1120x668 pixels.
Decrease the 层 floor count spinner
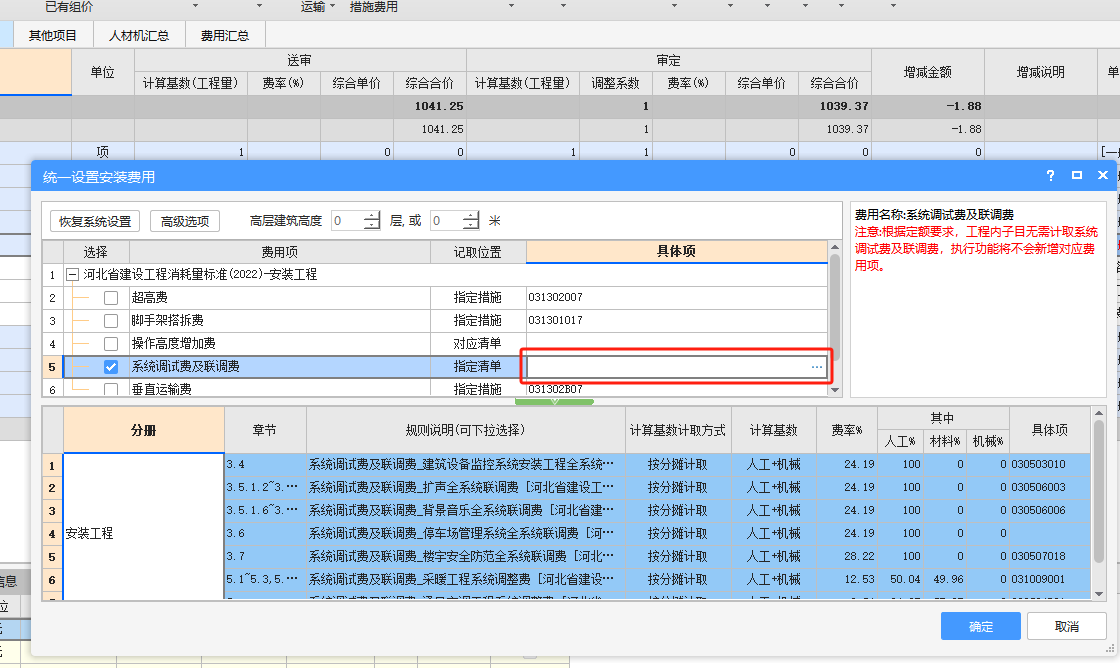tap(372, 226)
